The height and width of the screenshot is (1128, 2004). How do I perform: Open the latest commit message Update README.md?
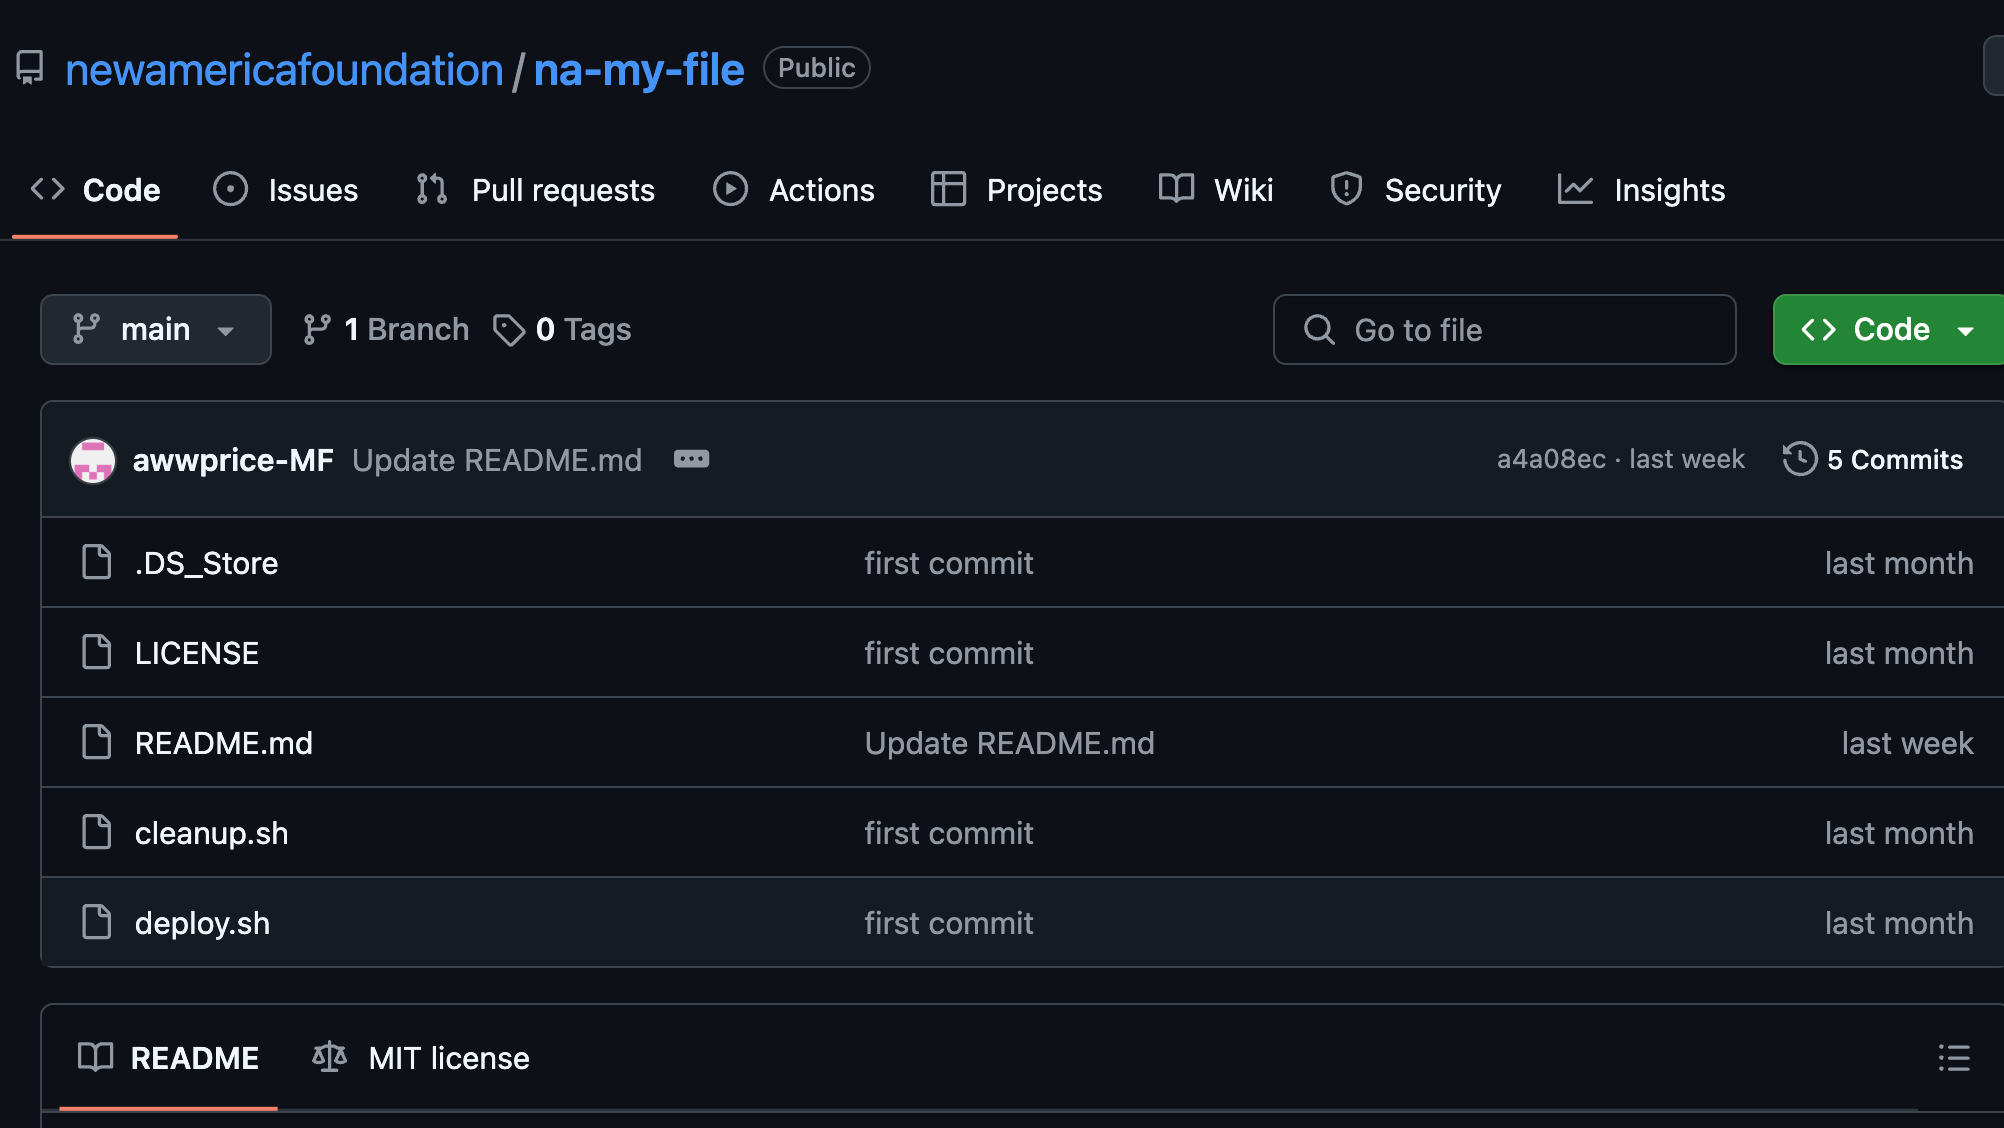tap(497, 460)
